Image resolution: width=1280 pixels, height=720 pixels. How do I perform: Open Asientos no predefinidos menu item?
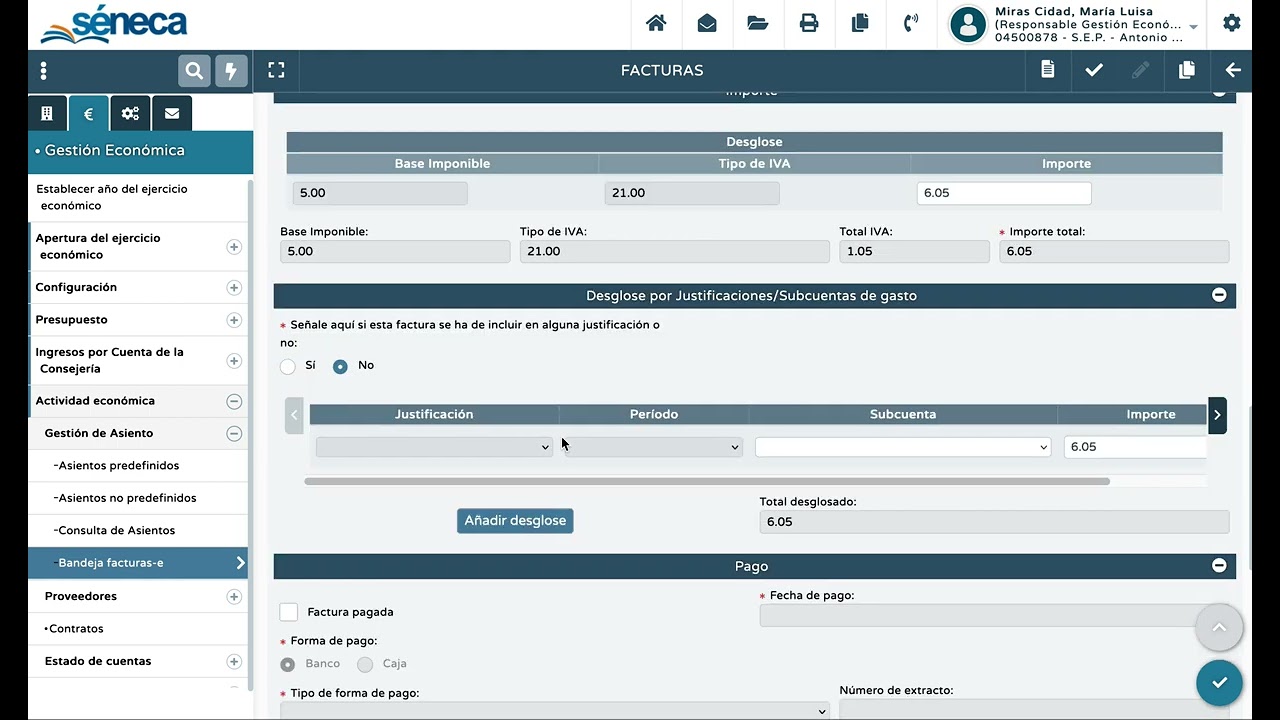[x=126, y=498]
